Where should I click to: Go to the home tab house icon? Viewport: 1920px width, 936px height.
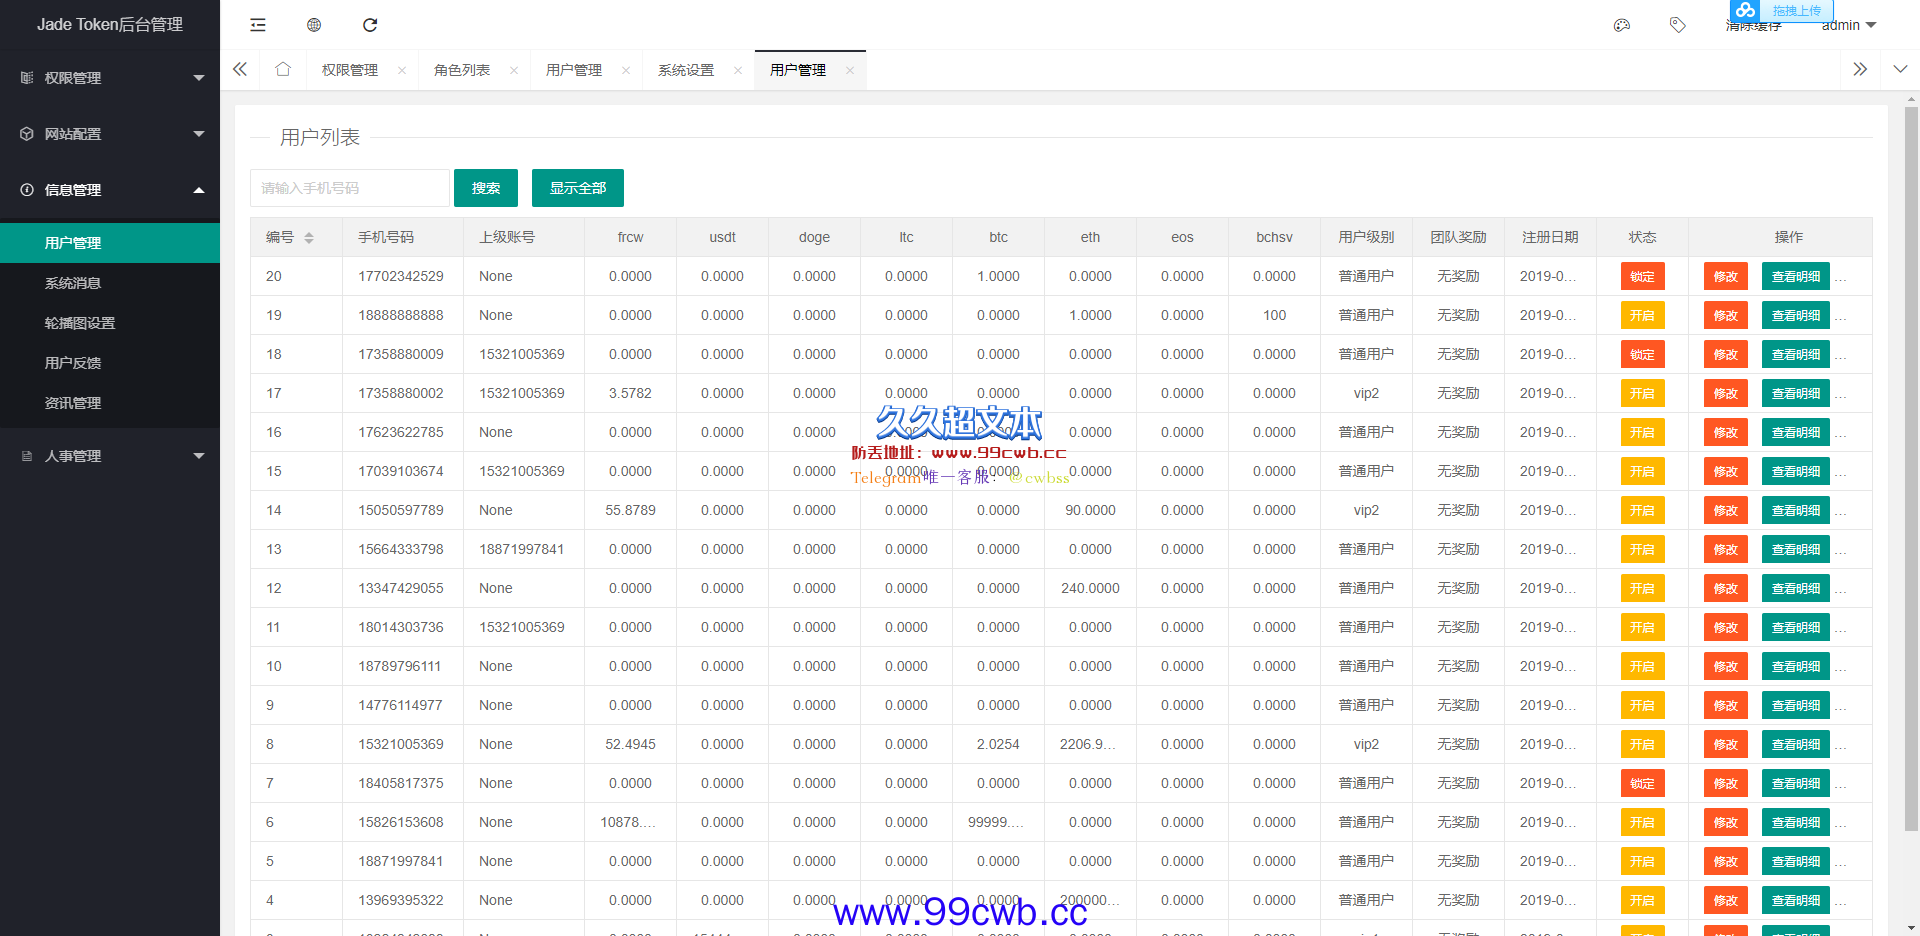coord(283,70)
